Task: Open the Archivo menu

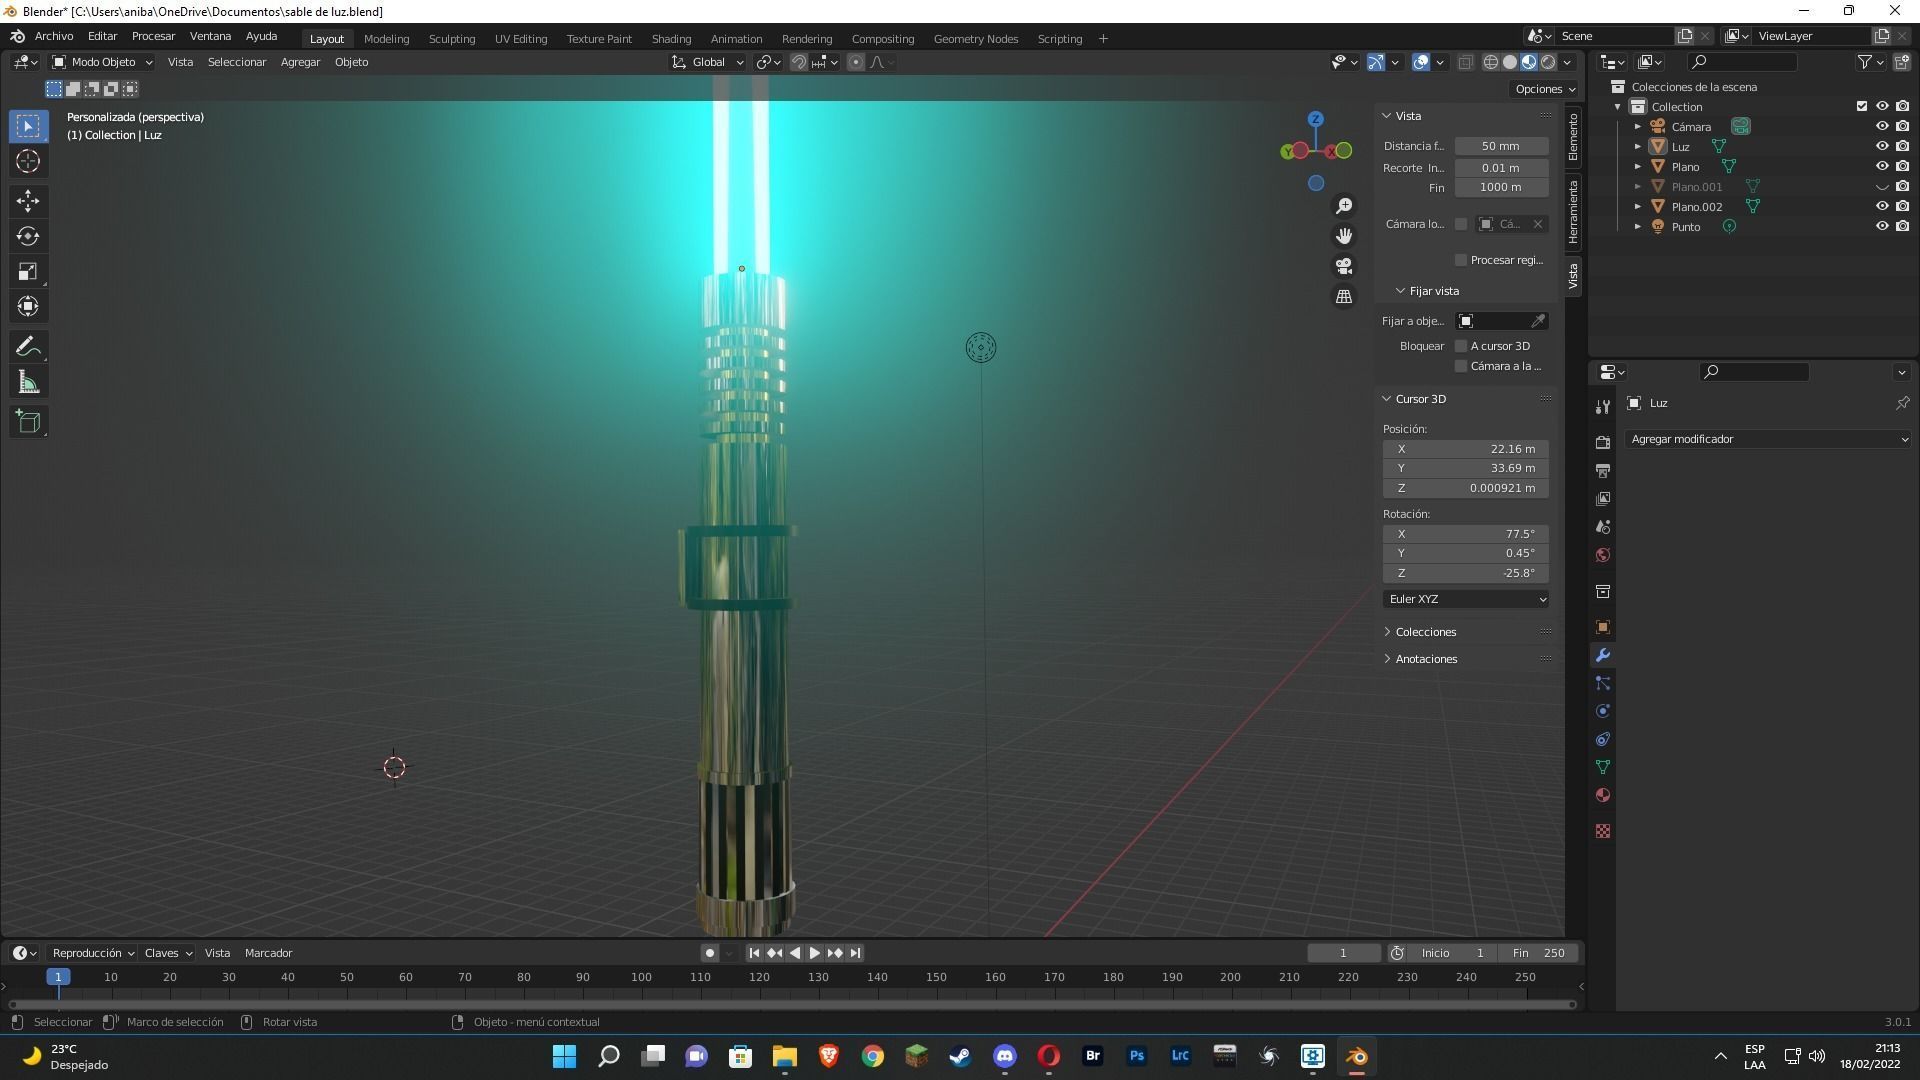Action: 54,36
